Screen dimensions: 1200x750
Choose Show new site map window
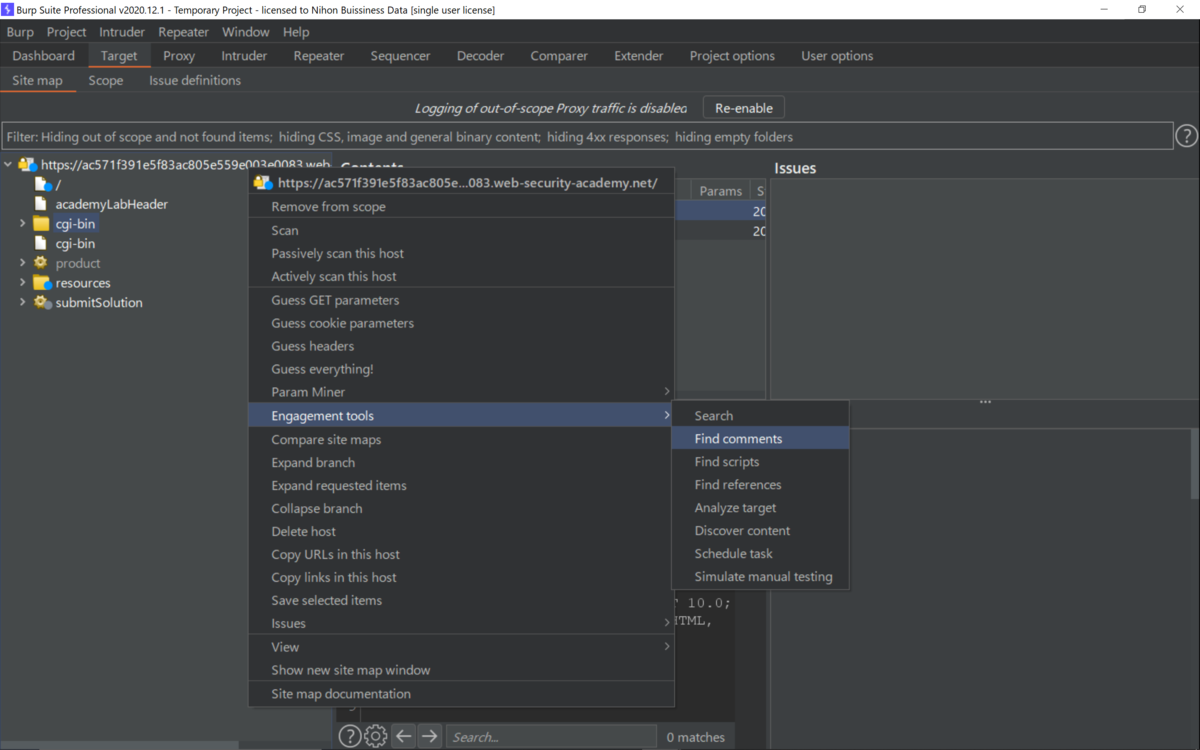click(x=461, y=670)
